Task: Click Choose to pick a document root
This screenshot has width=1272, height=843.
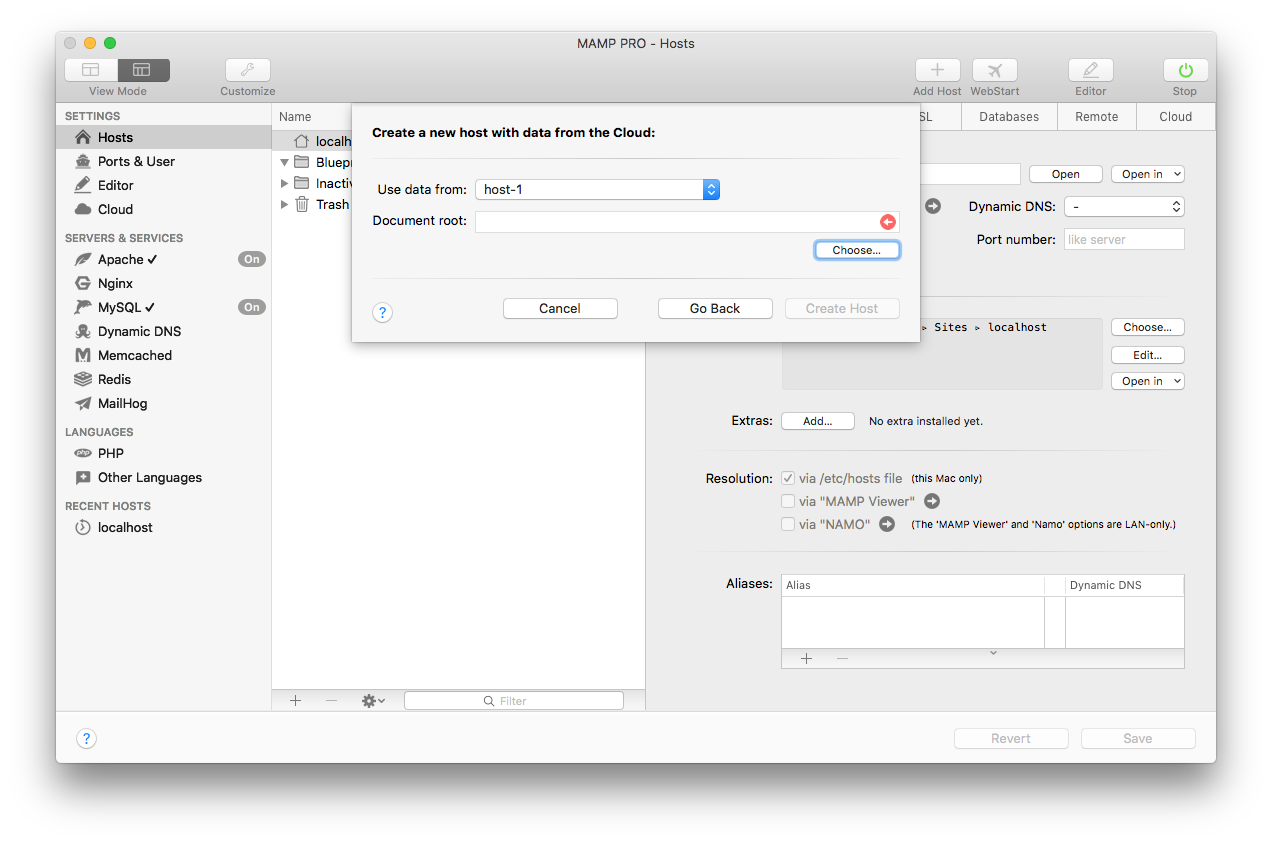Action: [857, 249]
